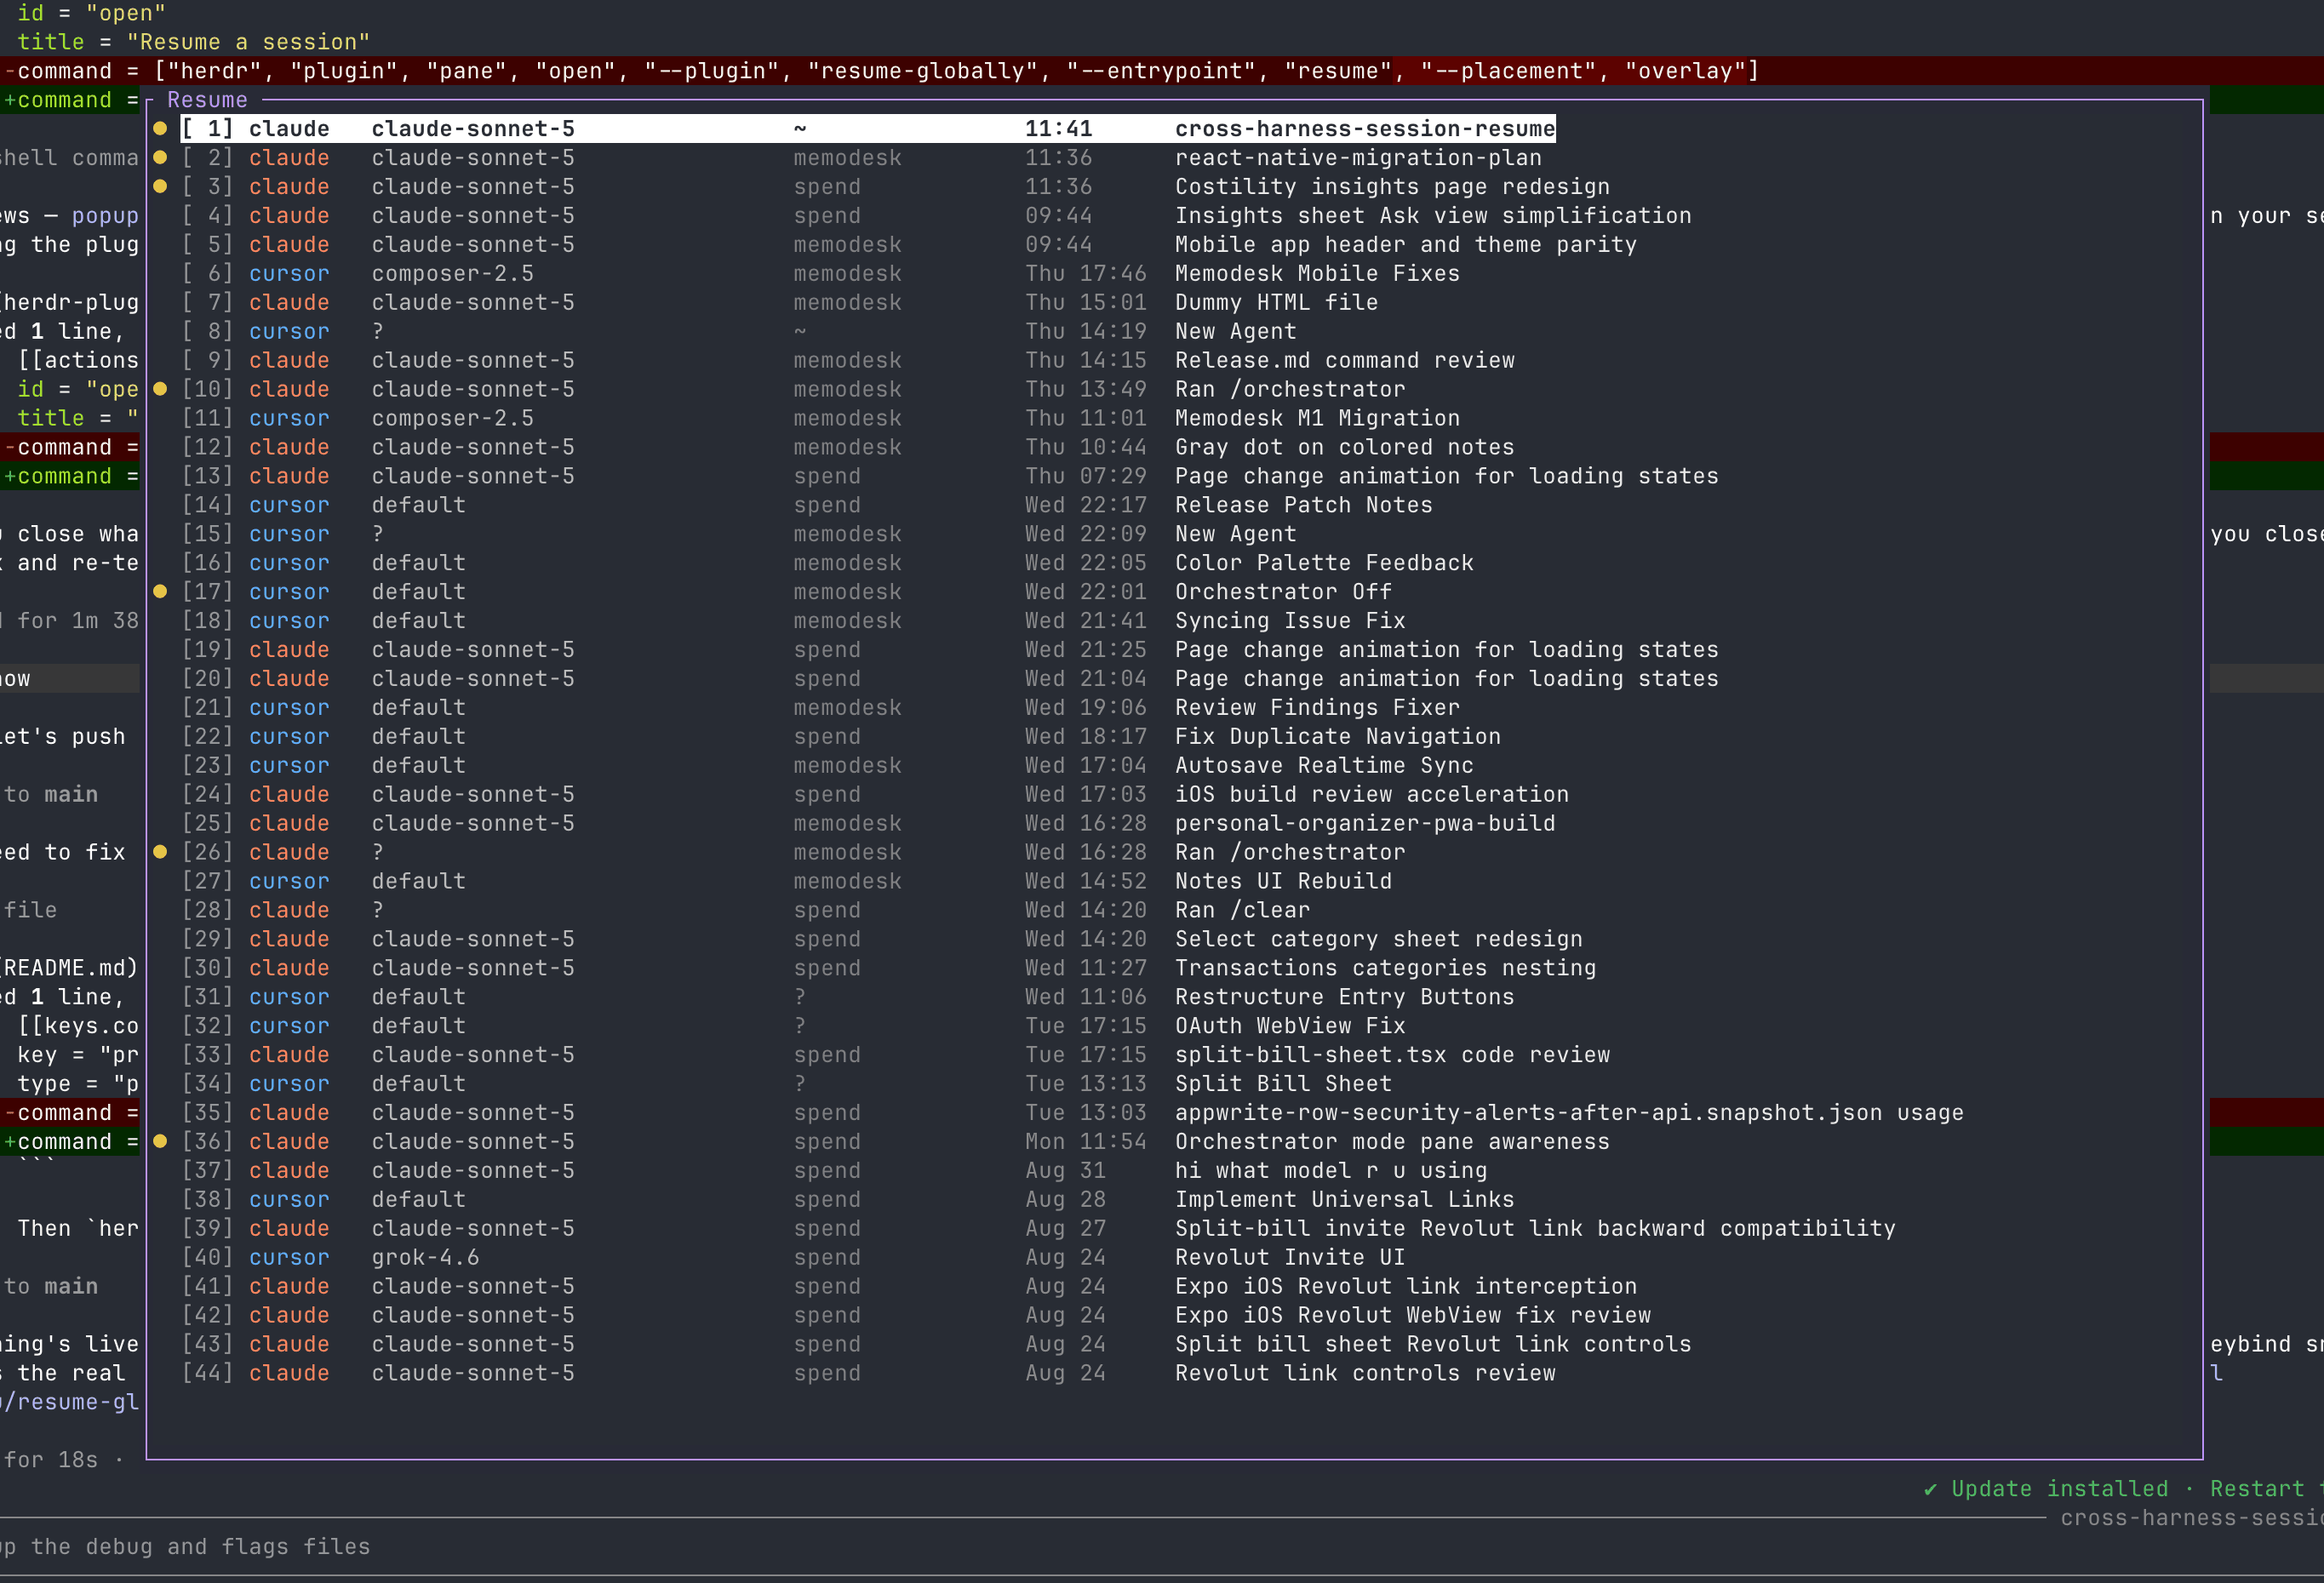Click the yellow dot beside react-native-migration-plan
2324x1583 pixels.
[x=160, y=158]
